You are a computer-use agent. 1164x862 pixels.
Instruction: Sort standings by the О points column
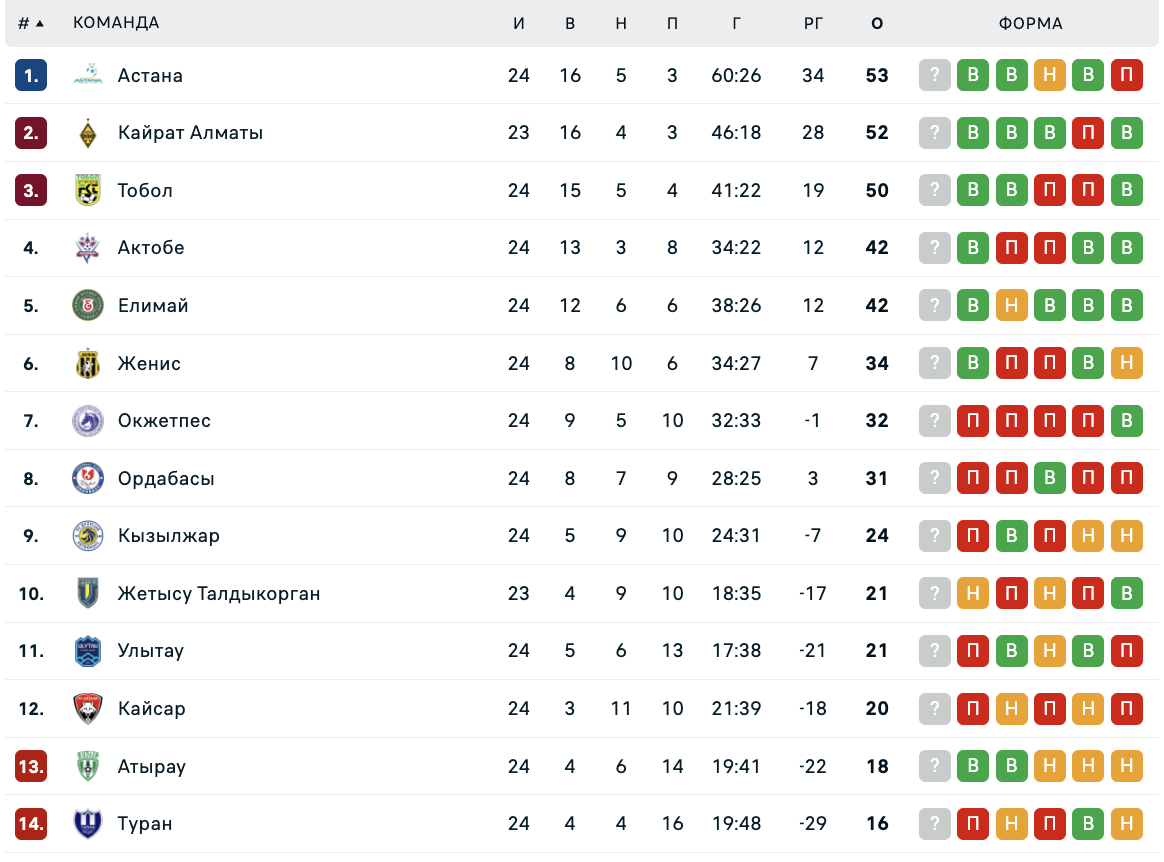tap(877, 23)
